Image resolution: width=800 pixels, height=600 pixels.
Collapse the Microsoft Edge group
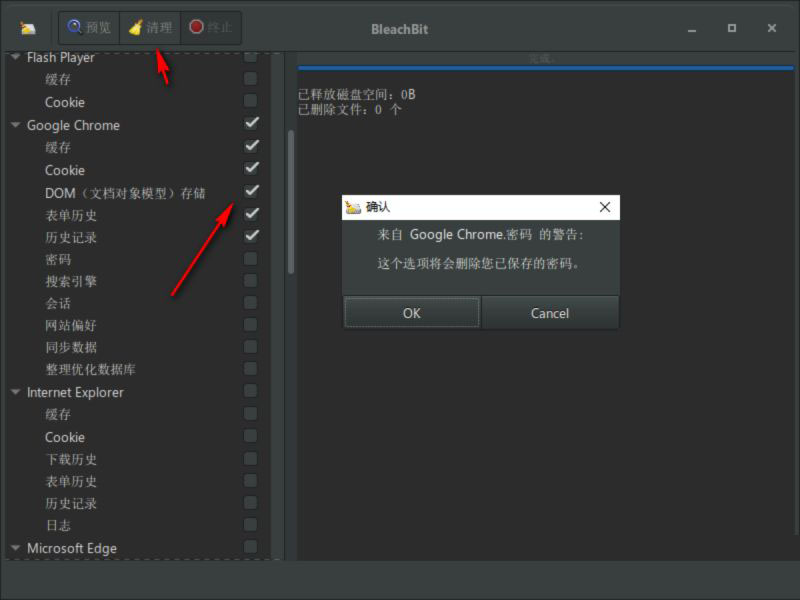(x=15, y=548)
